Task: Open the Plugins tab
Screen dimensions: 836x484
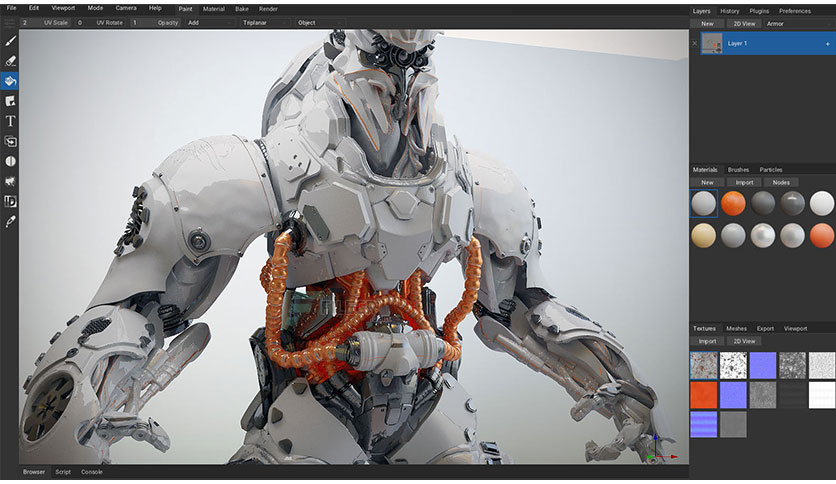Action: pos(759,11)
